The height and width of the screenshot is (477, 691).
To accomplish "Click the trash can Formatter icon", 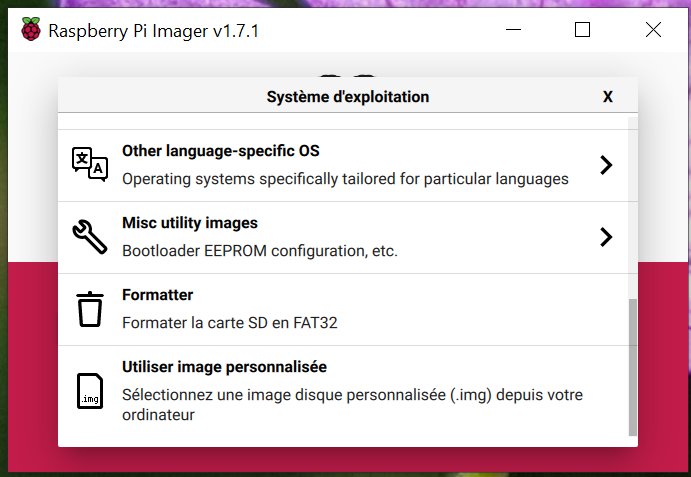I will (90, 309).
